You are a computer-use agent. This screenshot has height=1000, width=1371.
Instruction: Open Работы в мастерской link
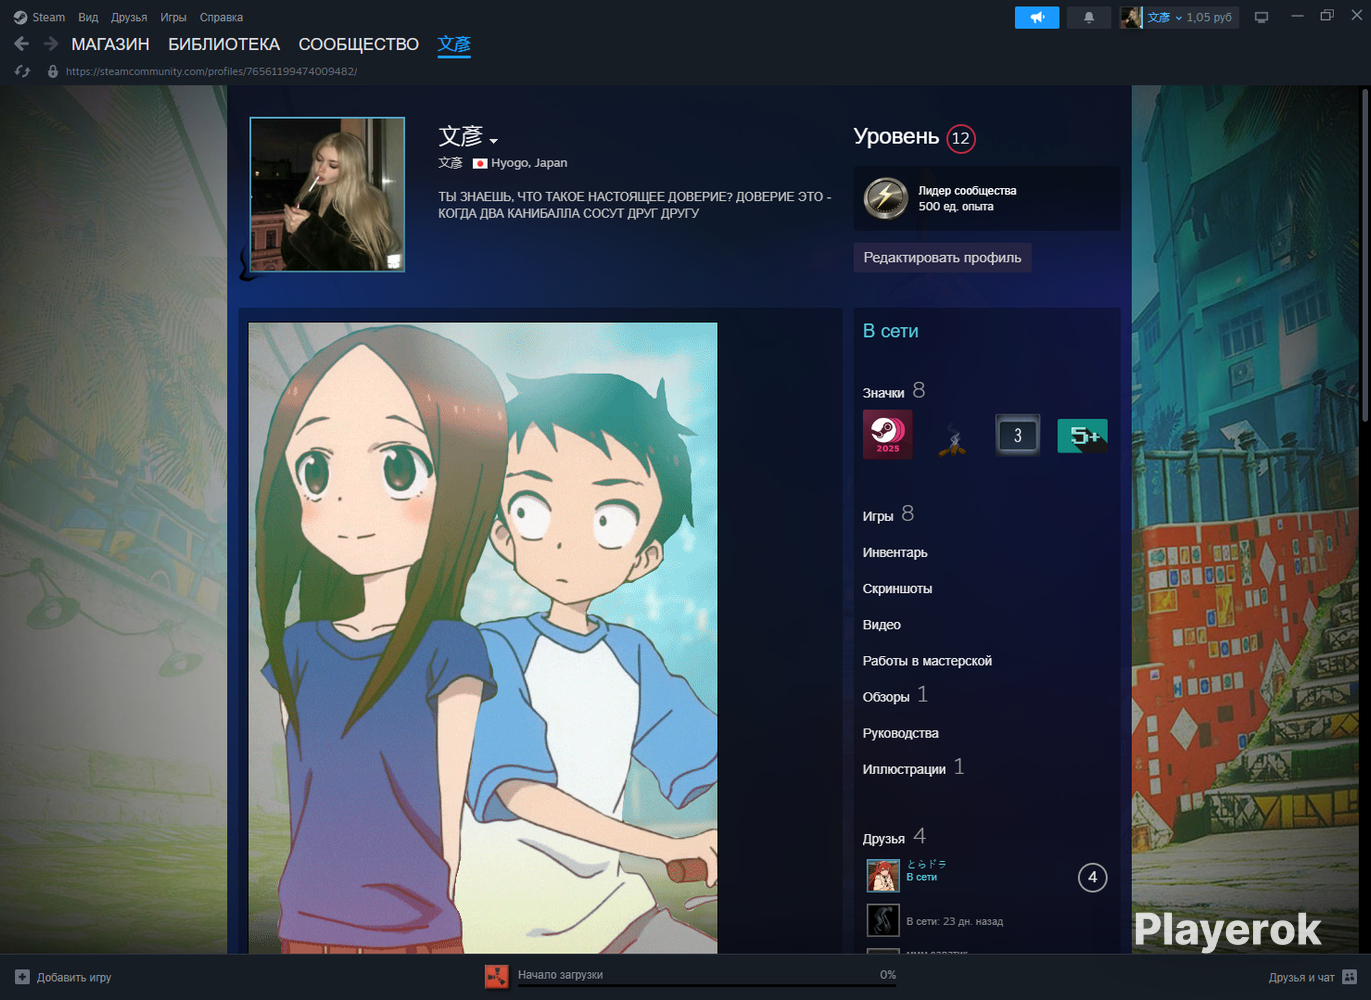(x=927, y=660)
